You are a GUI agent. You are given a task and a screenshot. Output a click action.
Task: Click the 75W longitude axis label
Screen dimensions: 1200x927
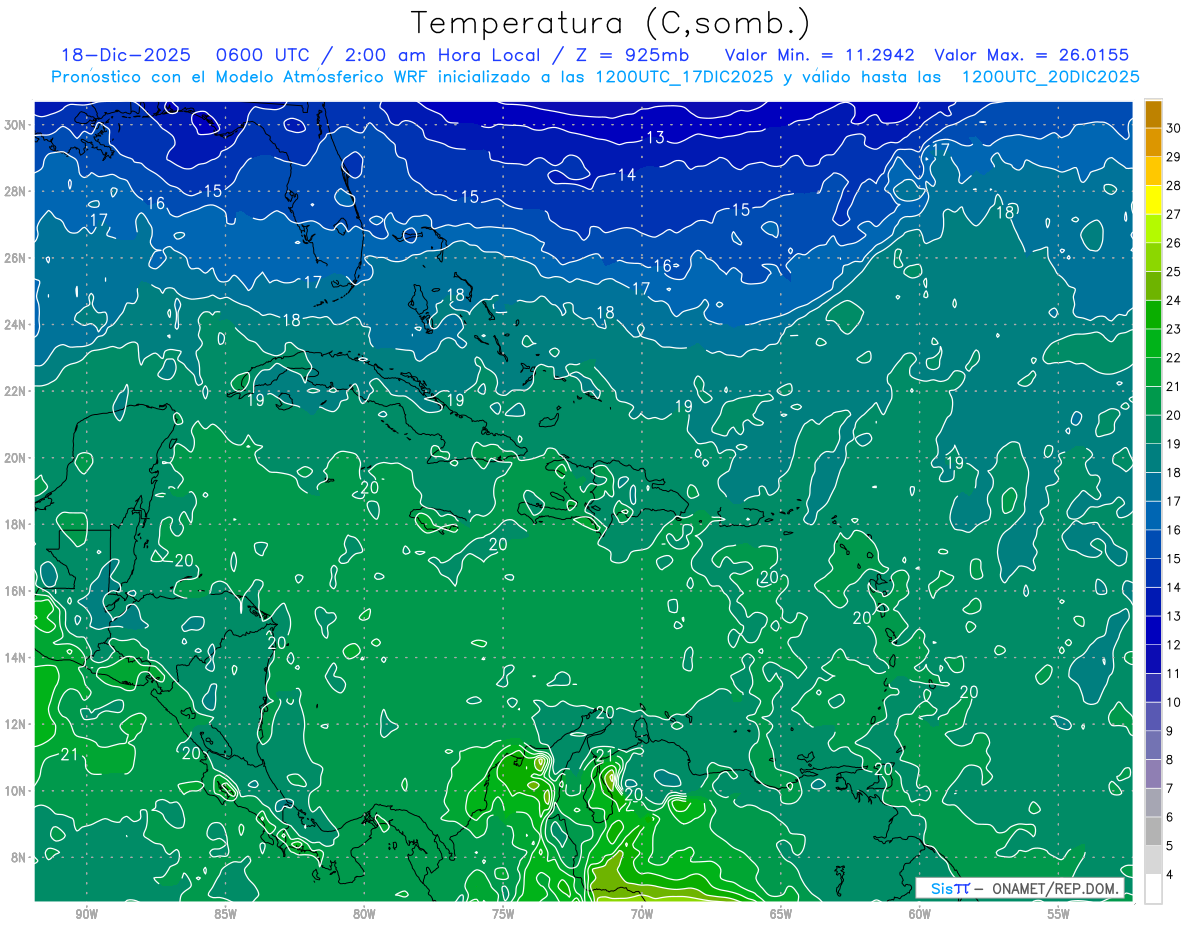503,914
